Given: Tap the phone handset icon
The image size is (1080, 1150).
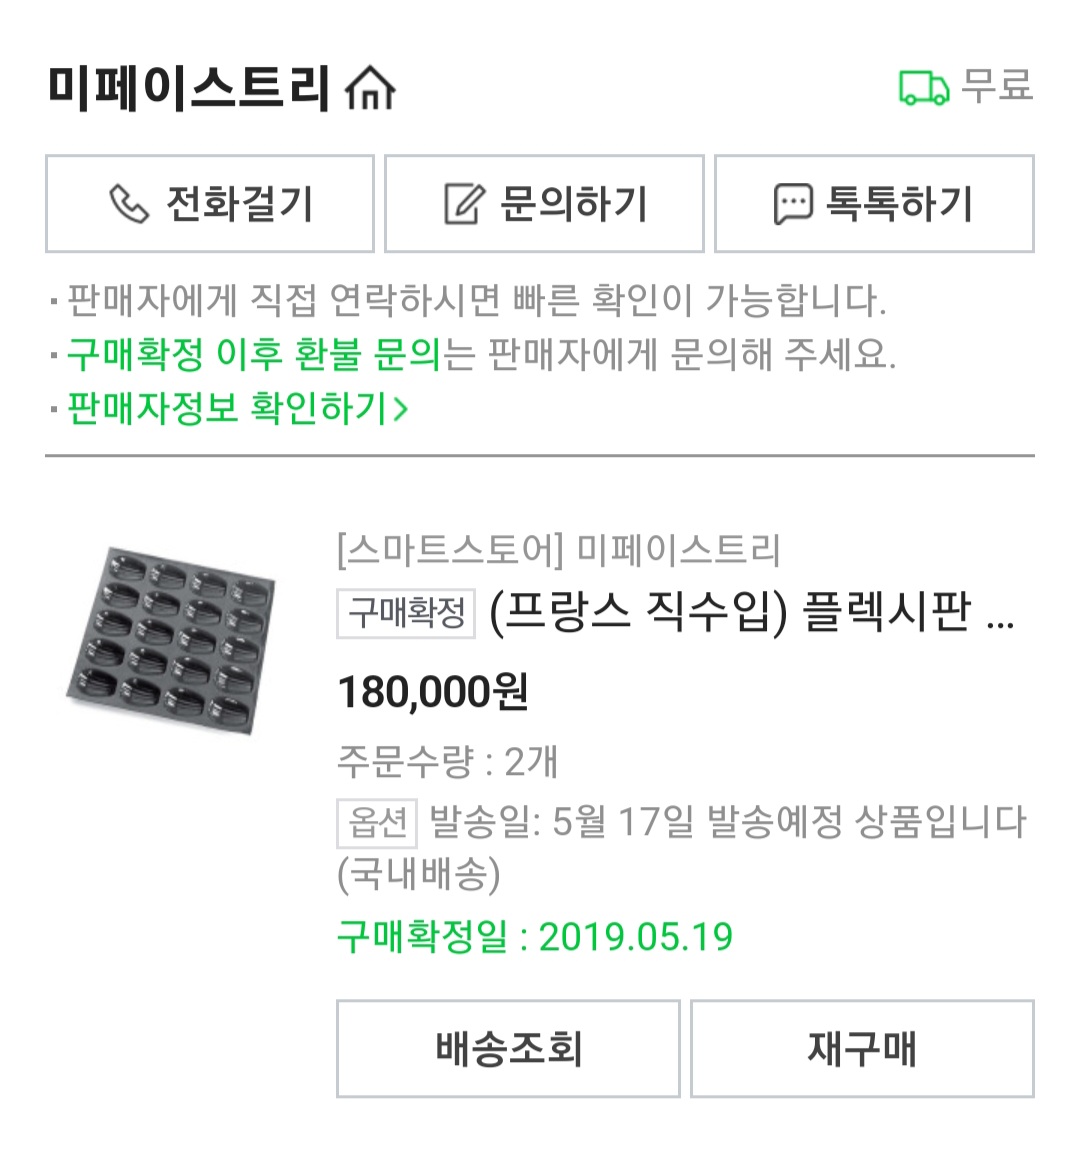Looking at the screenshot, I should pyautogui.click(x=129, y=203).
